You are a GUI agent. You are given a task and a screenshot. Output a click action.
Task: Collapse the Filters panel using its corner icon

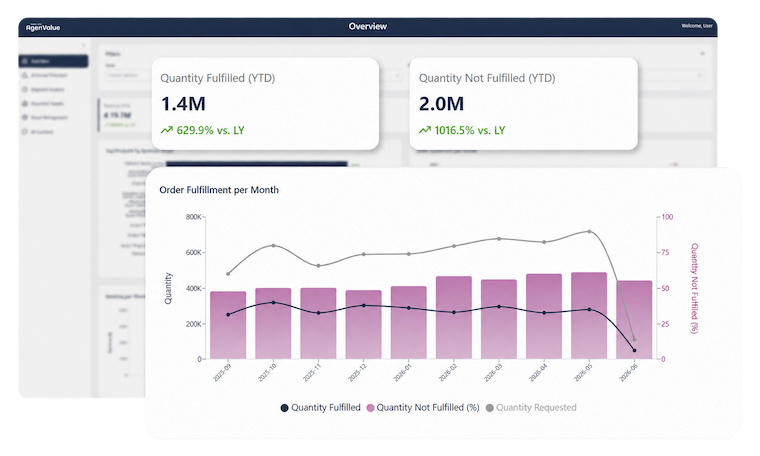pos(702,53)
